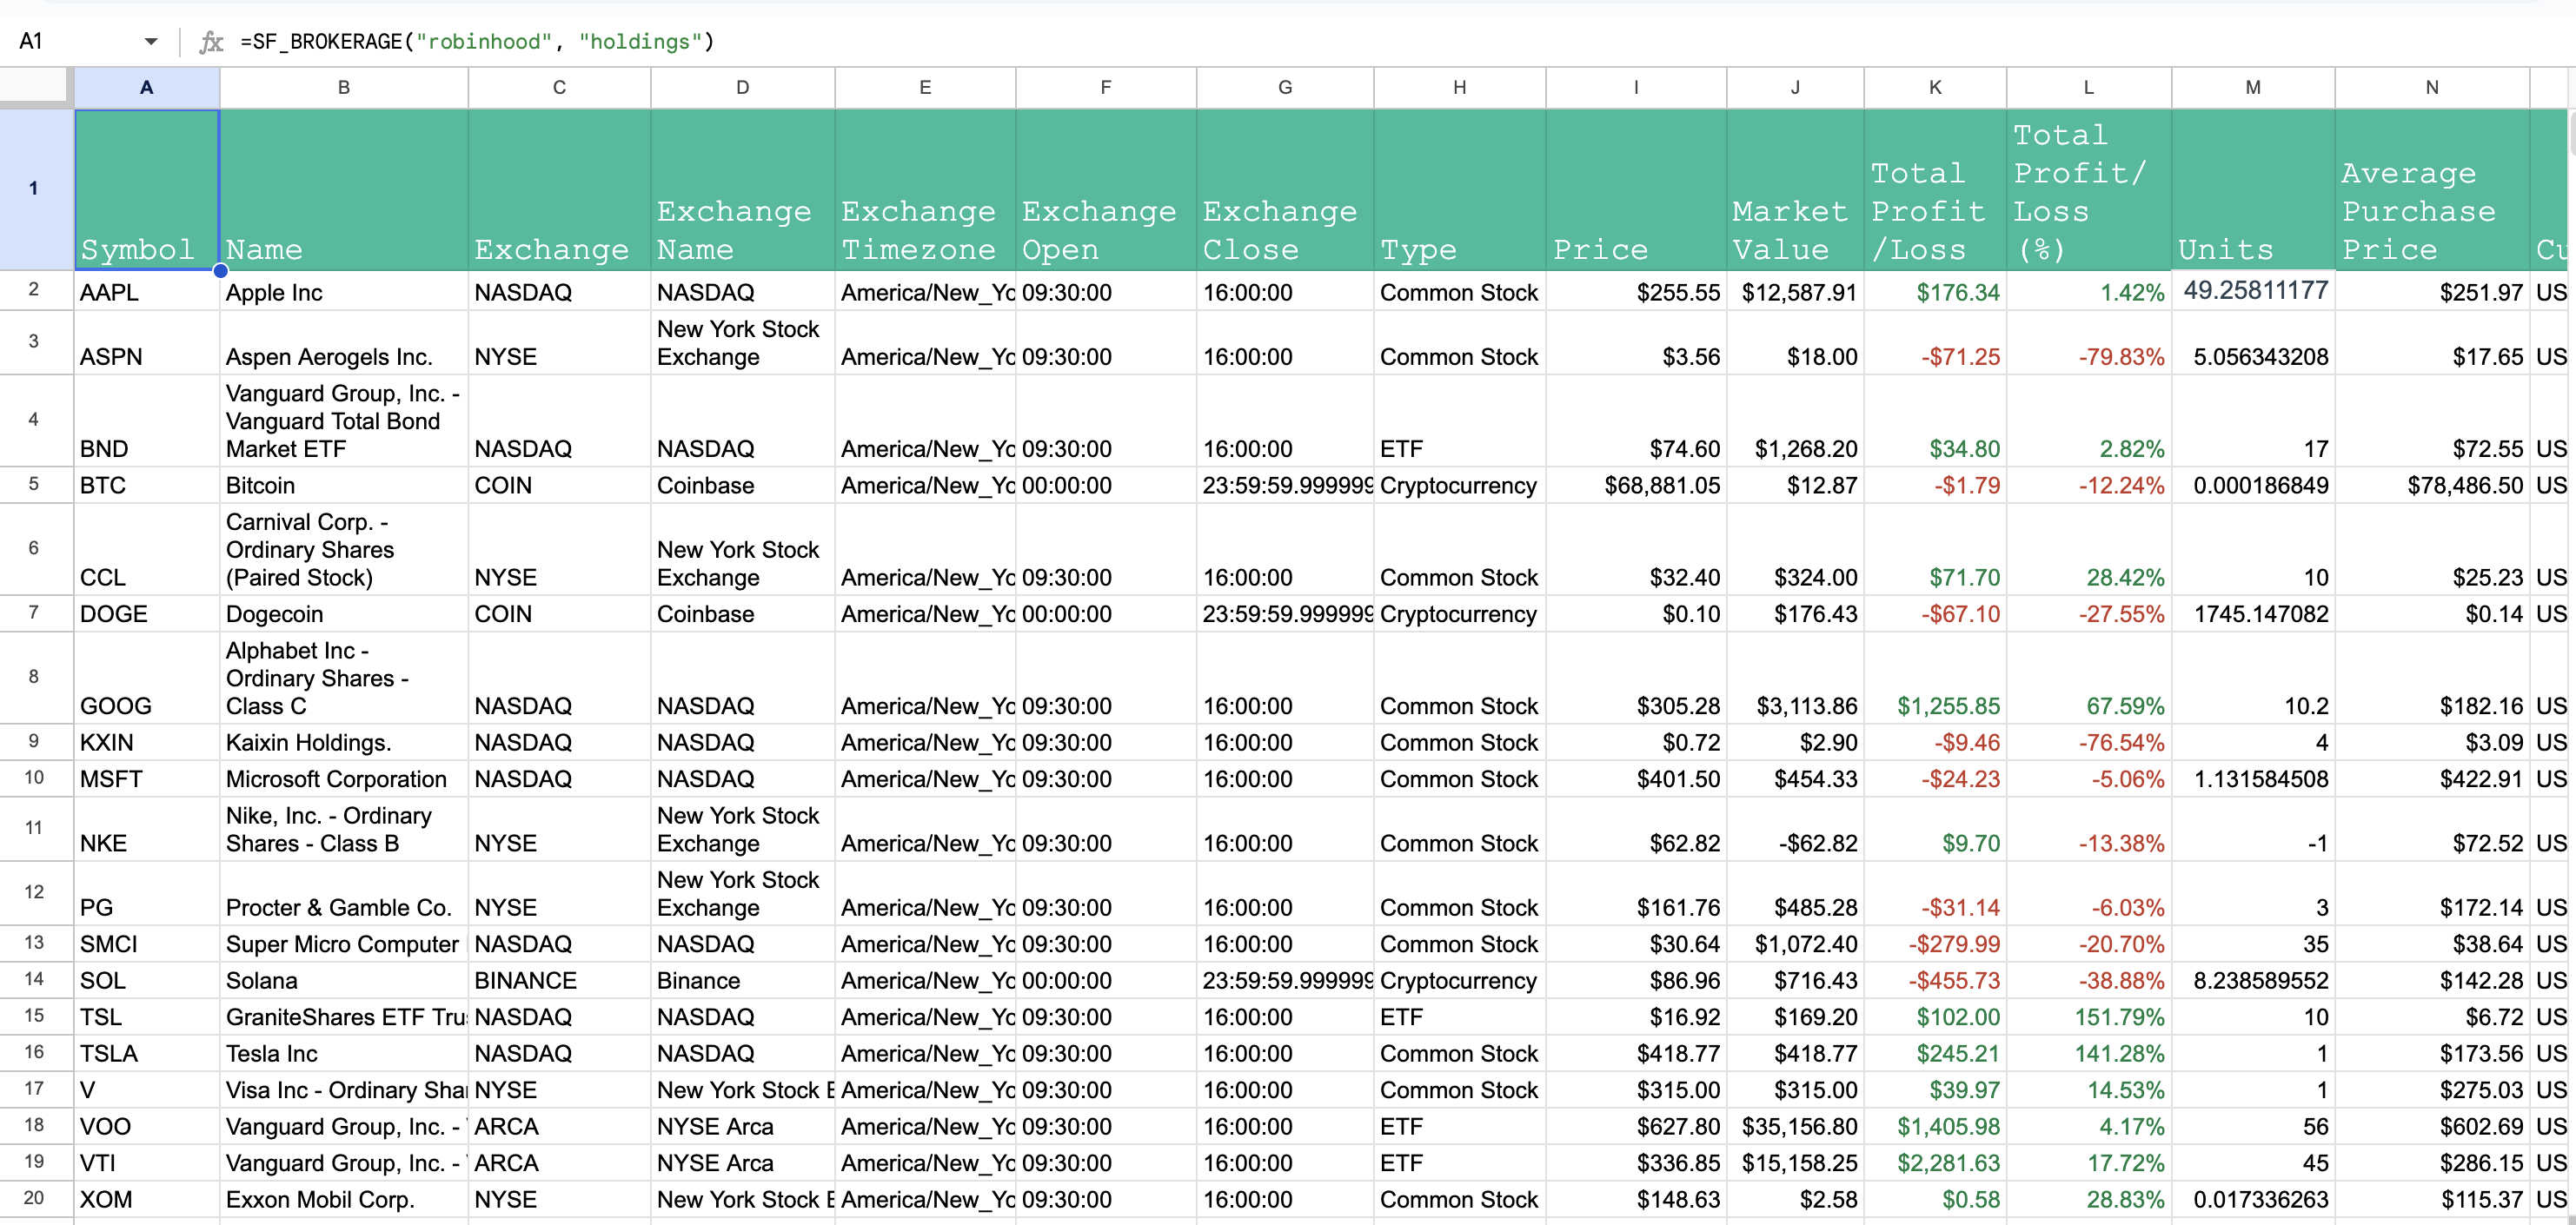Select row 5 header
Viewport: 2576px width, 1225px height.
pyautogui.click(x=36, y=485)
